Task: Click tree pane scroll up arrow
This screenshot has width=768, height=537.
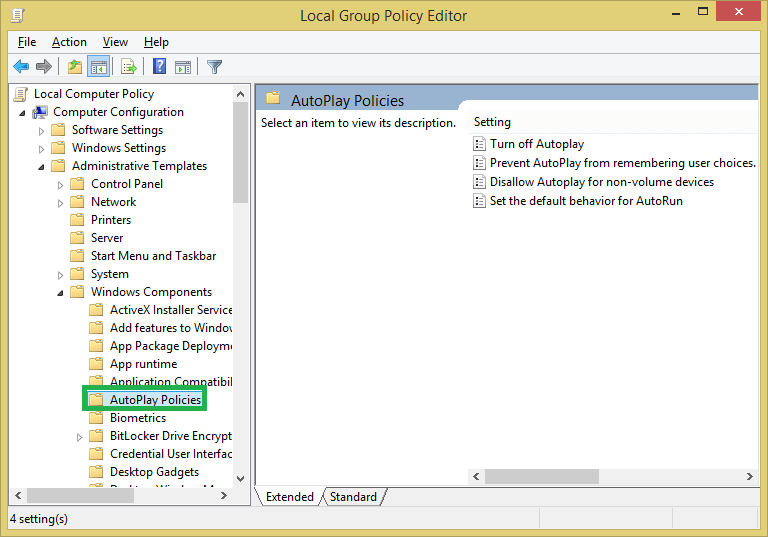Action: (240, 94)
